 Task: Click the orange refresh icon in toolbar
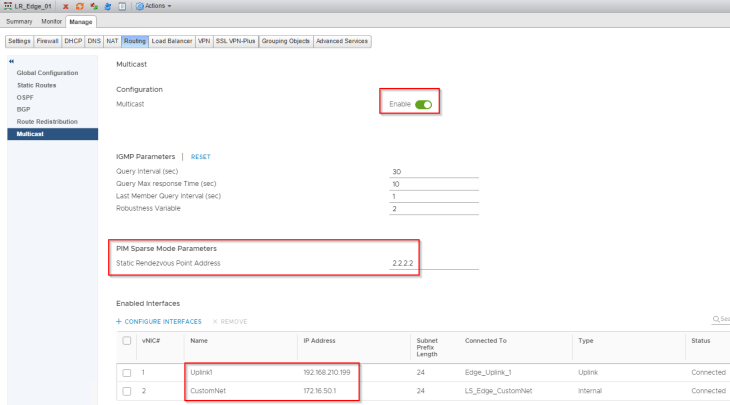(x=79, y=6)
